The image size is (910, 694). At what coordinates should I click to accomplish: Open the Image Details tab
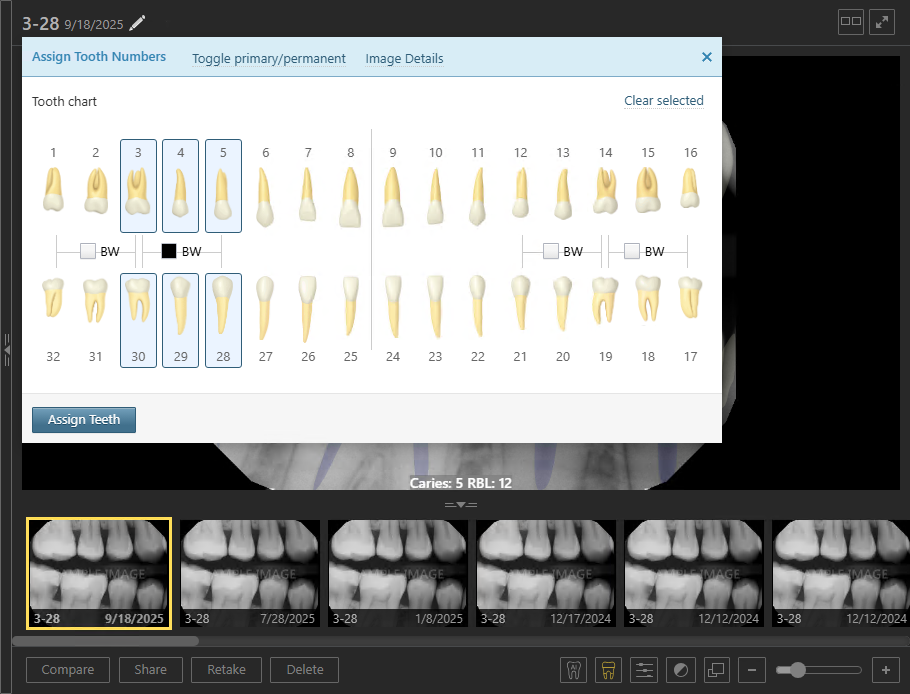404,59
